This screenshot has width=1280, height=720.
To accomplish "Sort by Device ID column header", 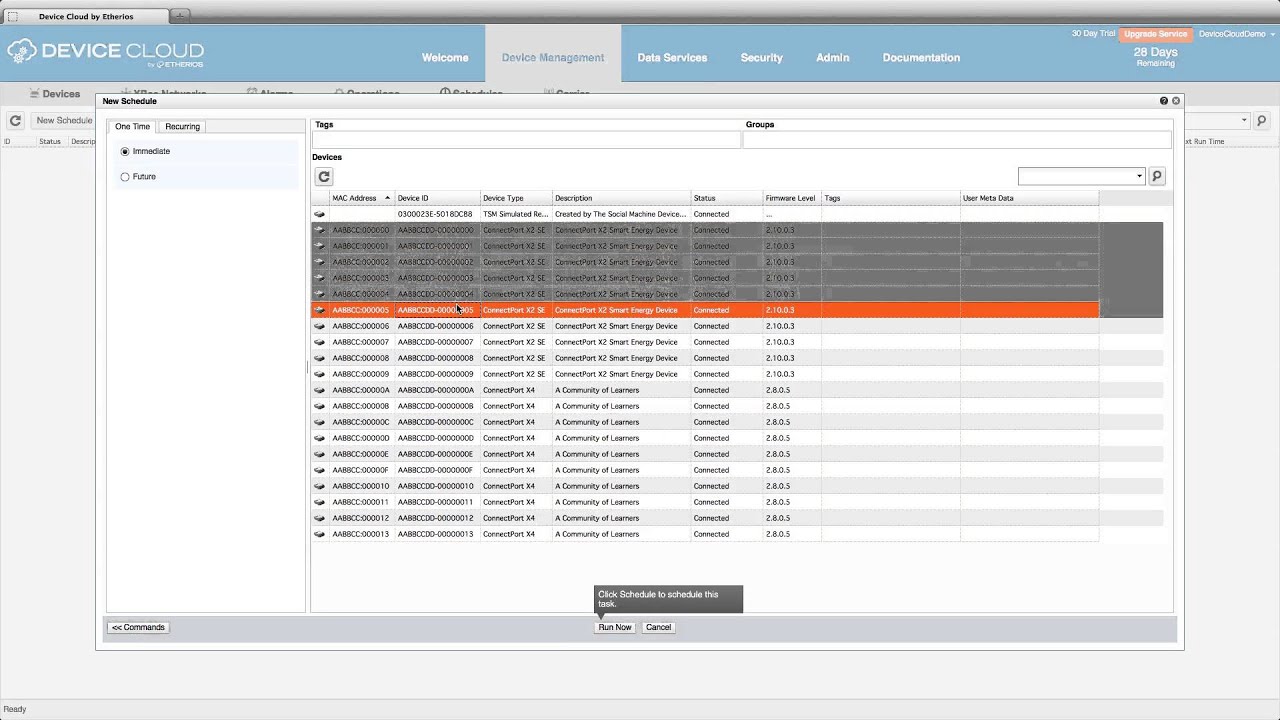I will point(437,198).
